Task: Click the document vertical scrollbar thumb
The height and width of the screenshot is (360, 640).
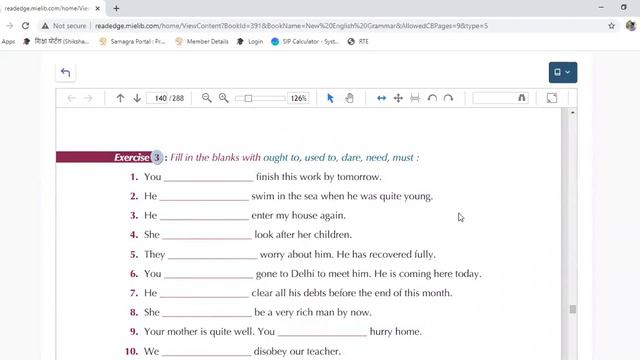Action: 573,309
